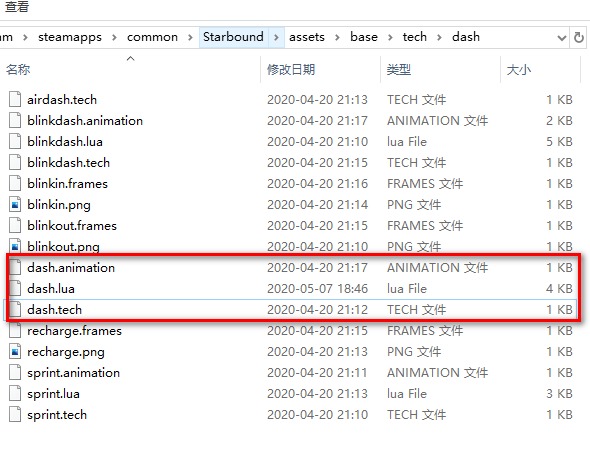Click the sprint.tech file icon
The width and height of the screenshot is (590, 459).
tap(15, 415)
